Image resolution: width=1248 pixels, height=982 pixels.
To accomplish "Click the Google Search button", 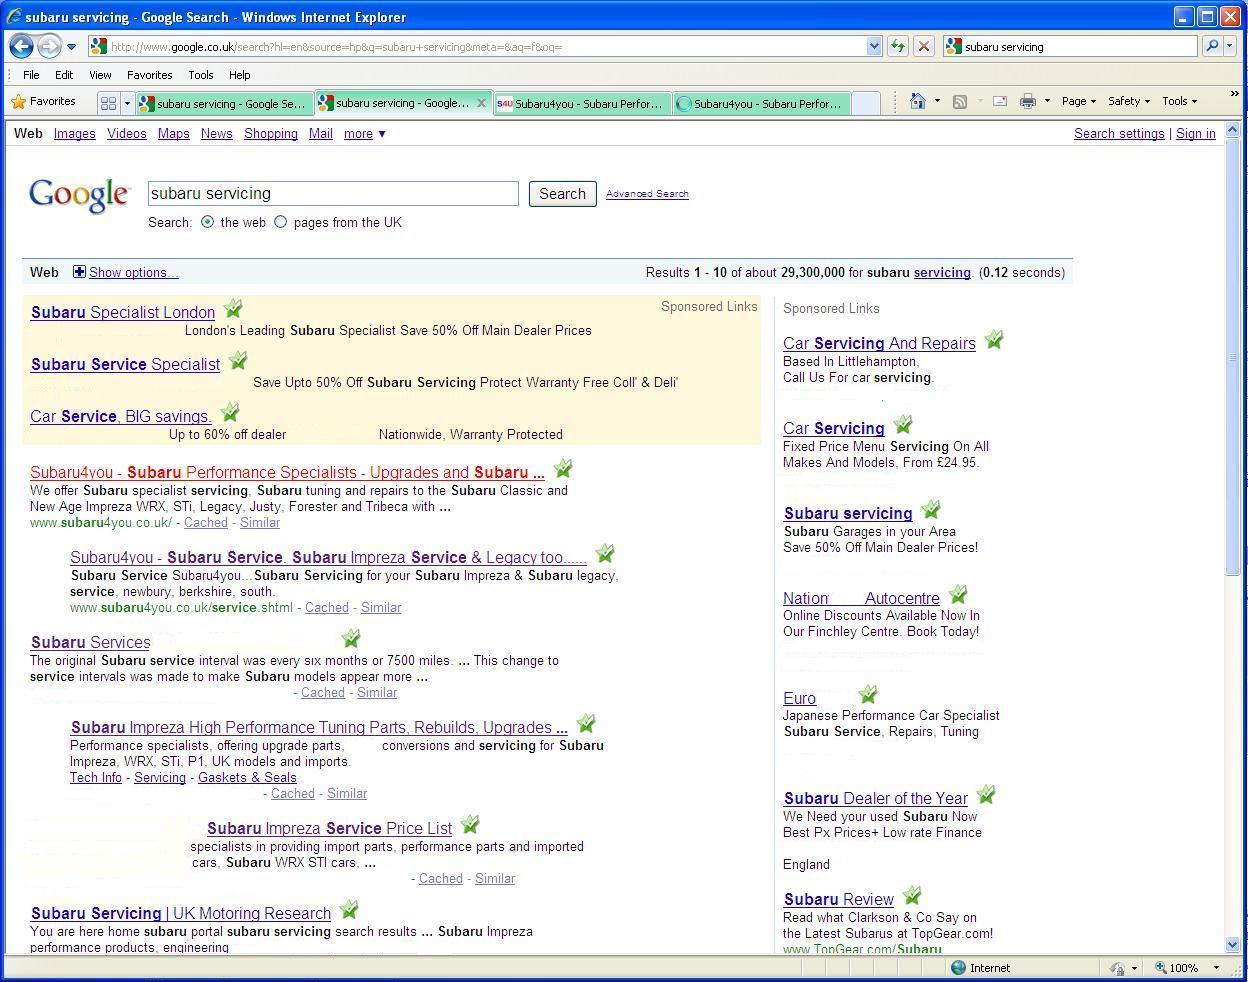I will coord(562,194).
